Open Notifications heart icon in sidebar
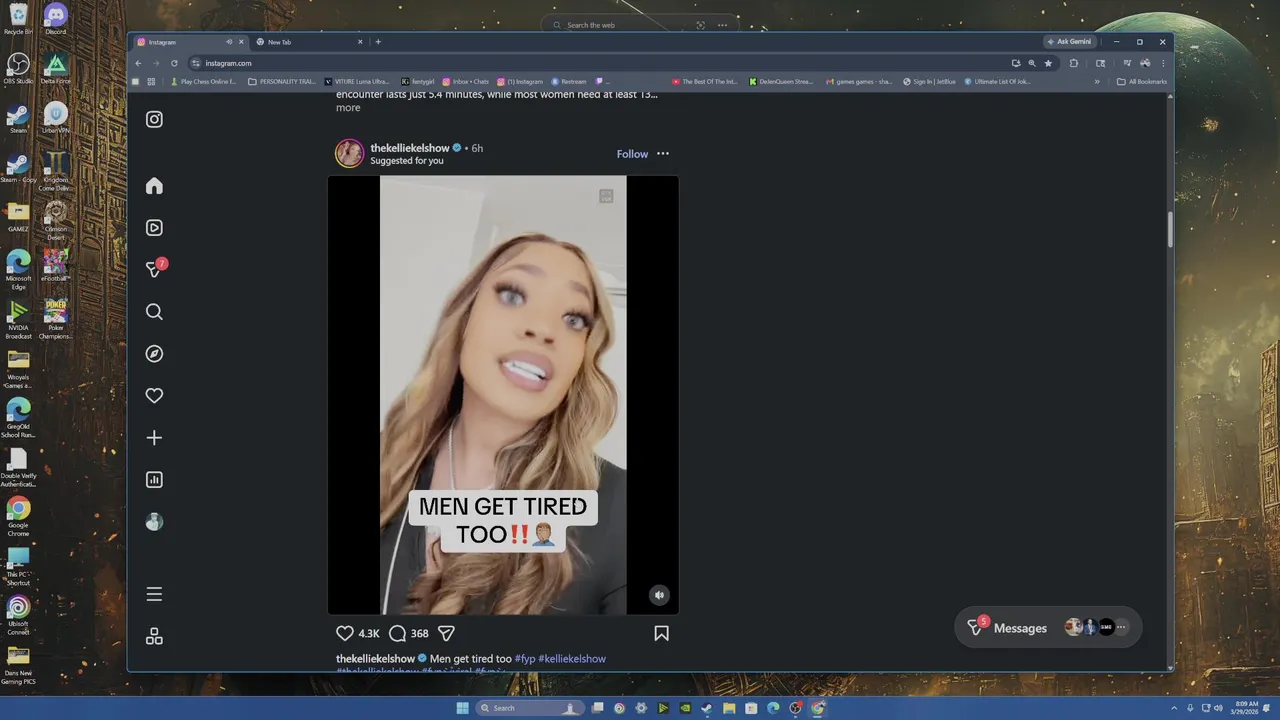This screenshot has width=1280, height=720. 154,396
